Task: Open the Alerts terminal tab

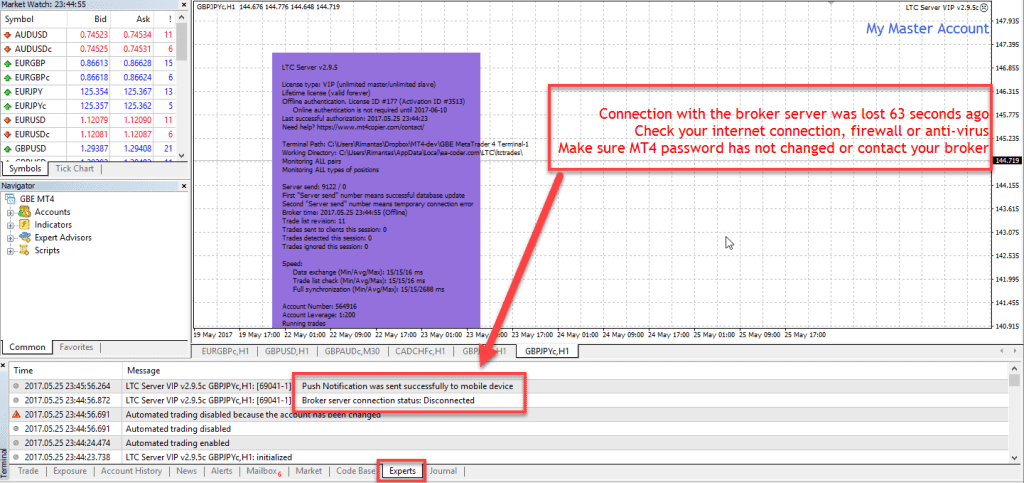Action: 221,471
